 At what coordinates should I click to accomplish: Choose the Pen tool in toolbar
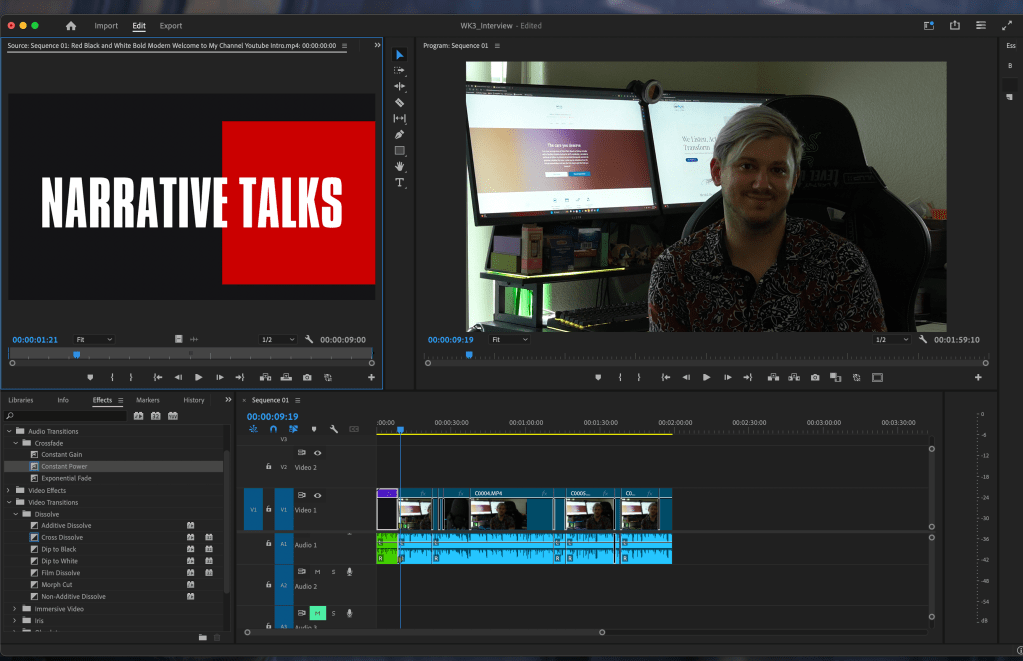point(399,134)
